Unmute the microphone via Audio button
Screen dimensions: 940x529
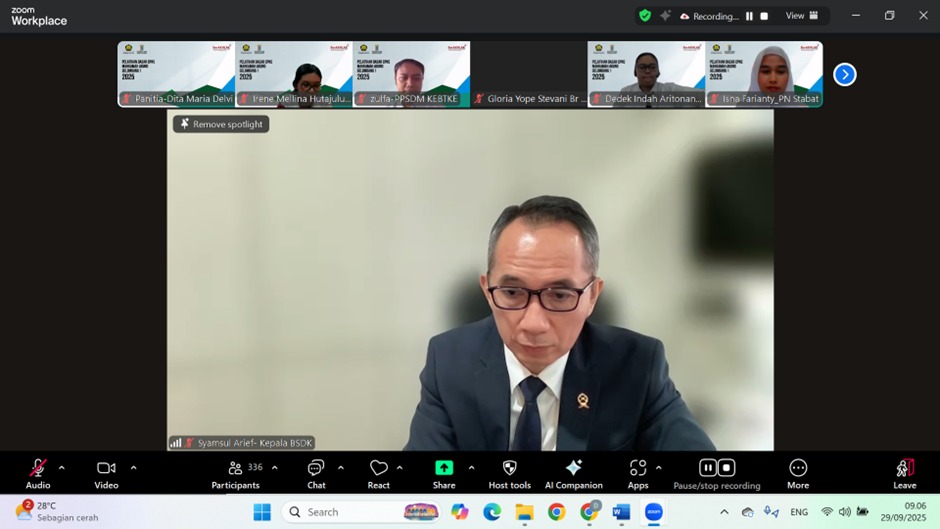(38, 474)
